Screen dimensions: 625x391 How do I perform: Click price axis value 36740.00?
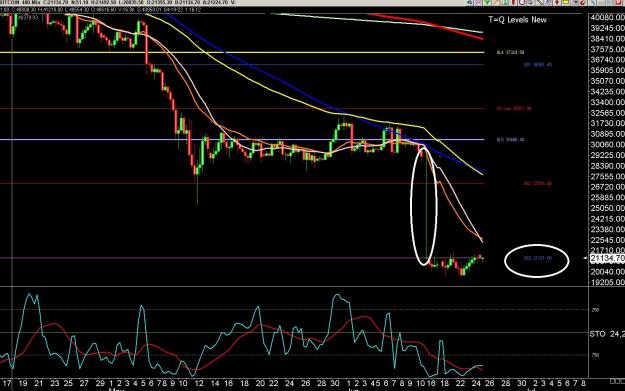click(x=607, y=60)
